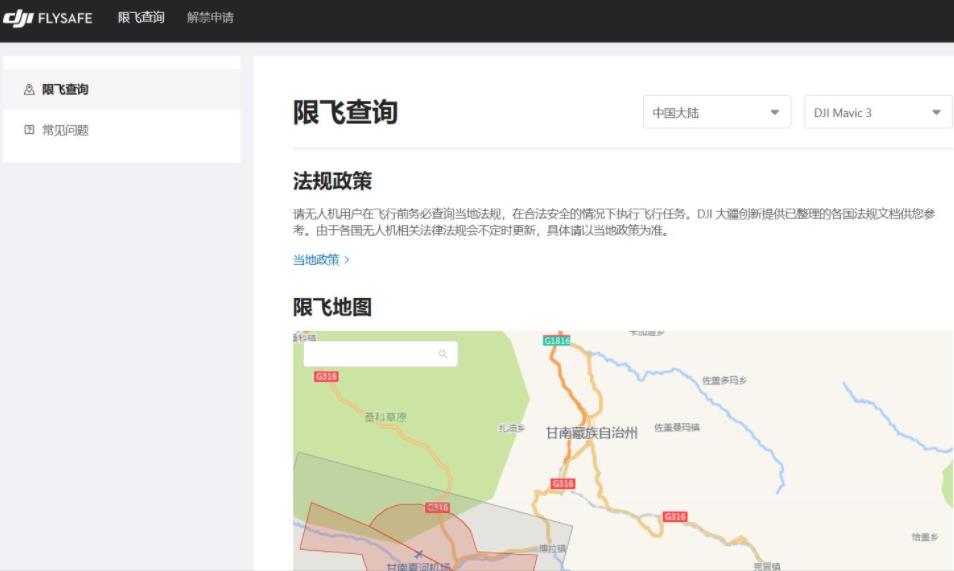954x571 pixels.
Task: Click the green G1816 highway badge
Action: (556, 341)
